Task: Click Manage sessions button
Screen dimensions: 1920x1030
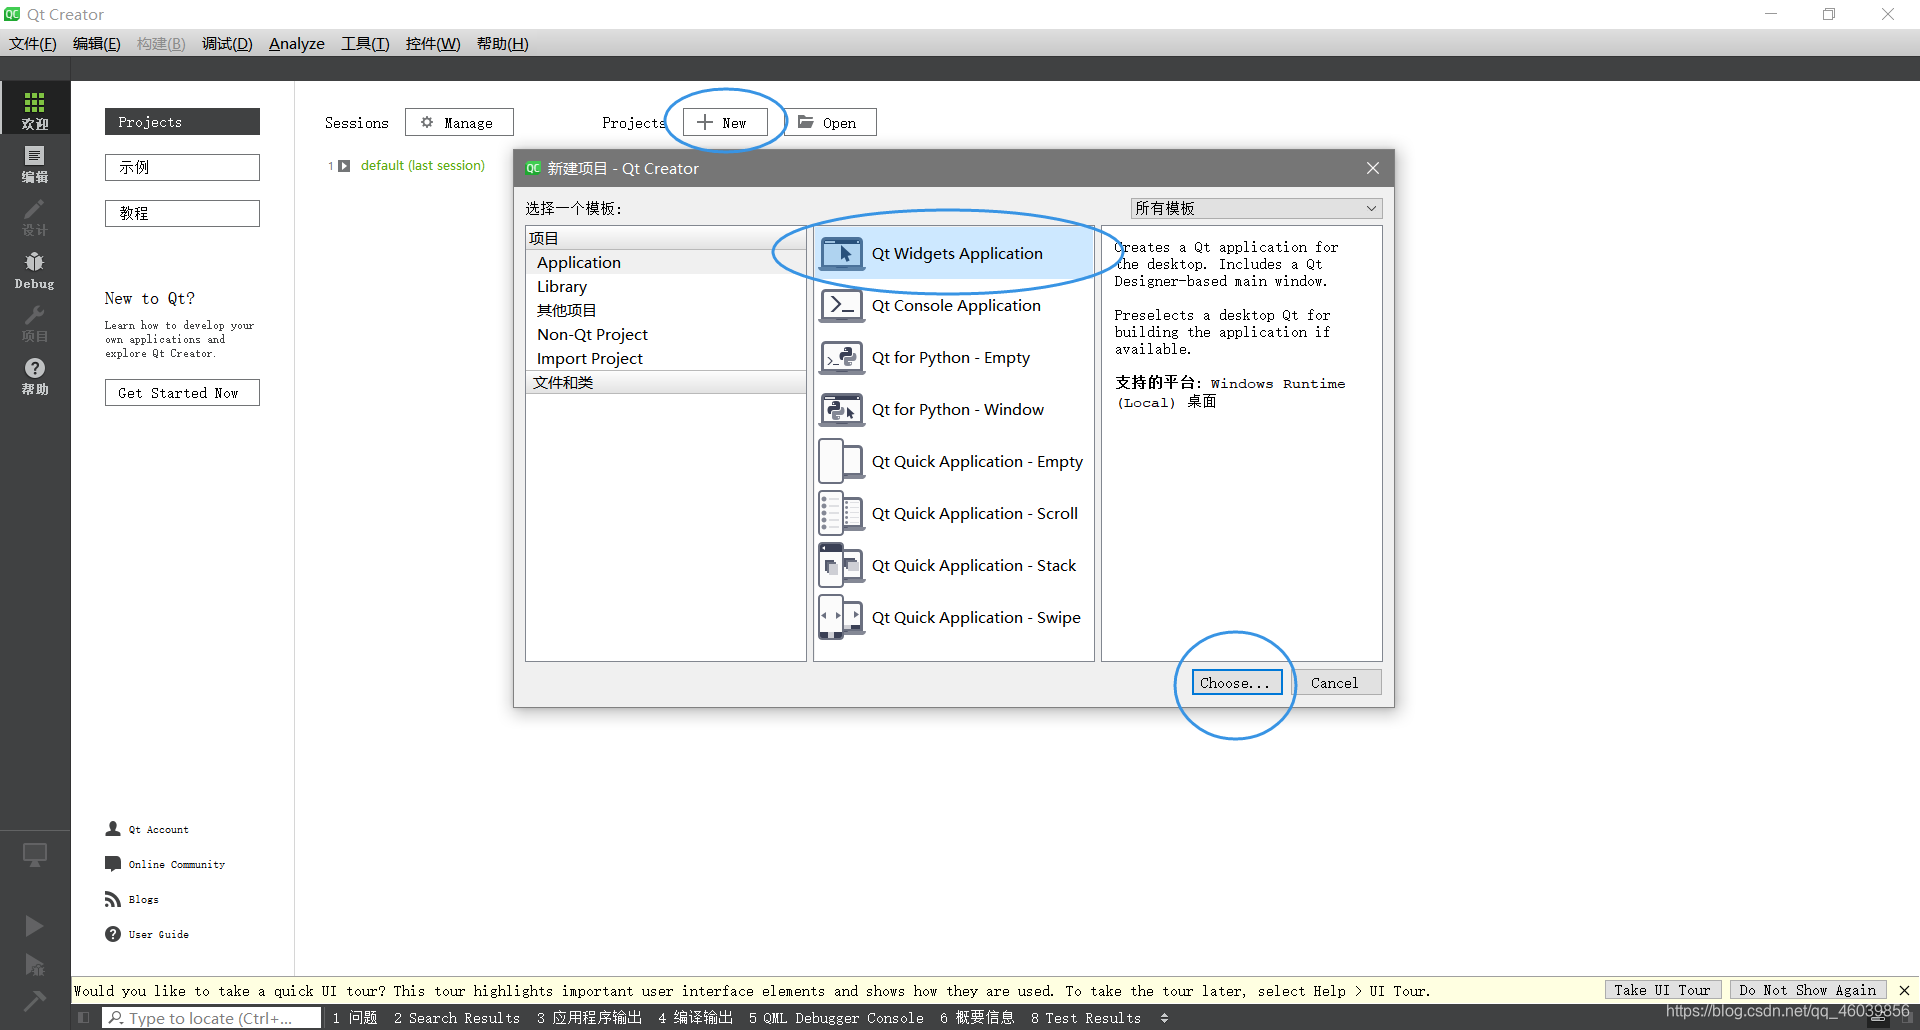Action: click(x=459, y=122)
